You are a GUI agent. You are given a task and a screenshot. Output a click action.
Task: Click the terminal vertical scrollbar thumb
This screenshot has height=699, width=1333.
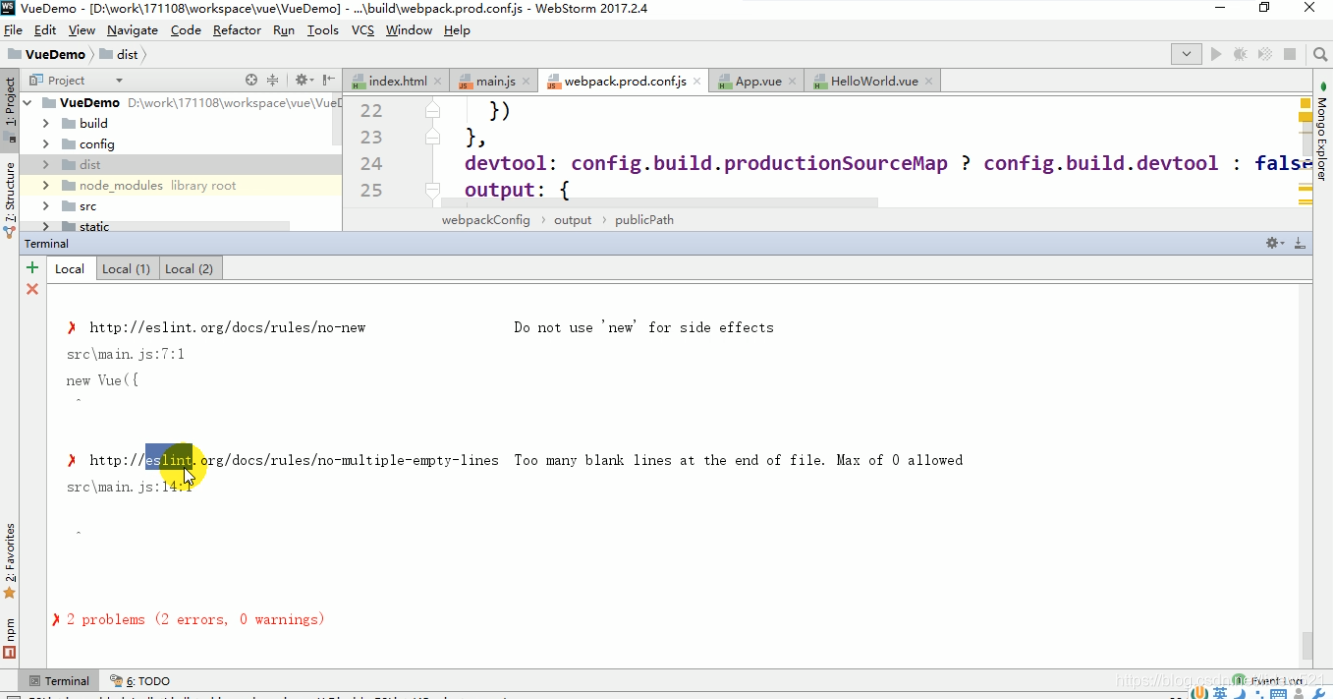click(1307, 645)
